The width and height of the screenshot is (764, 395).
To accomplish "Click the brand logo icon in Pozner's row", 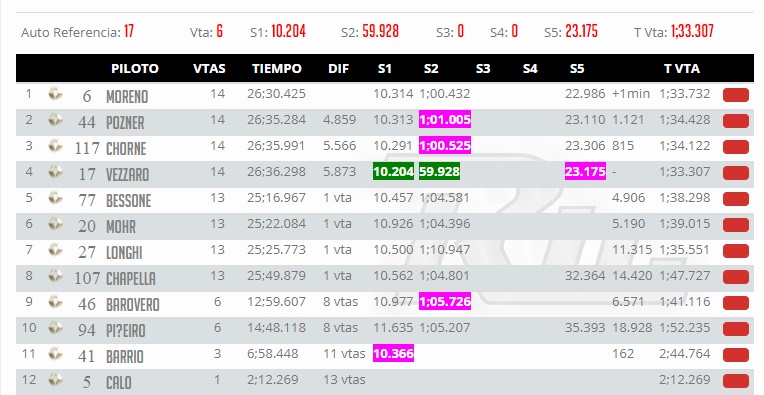I will click(x=56, y=119).
